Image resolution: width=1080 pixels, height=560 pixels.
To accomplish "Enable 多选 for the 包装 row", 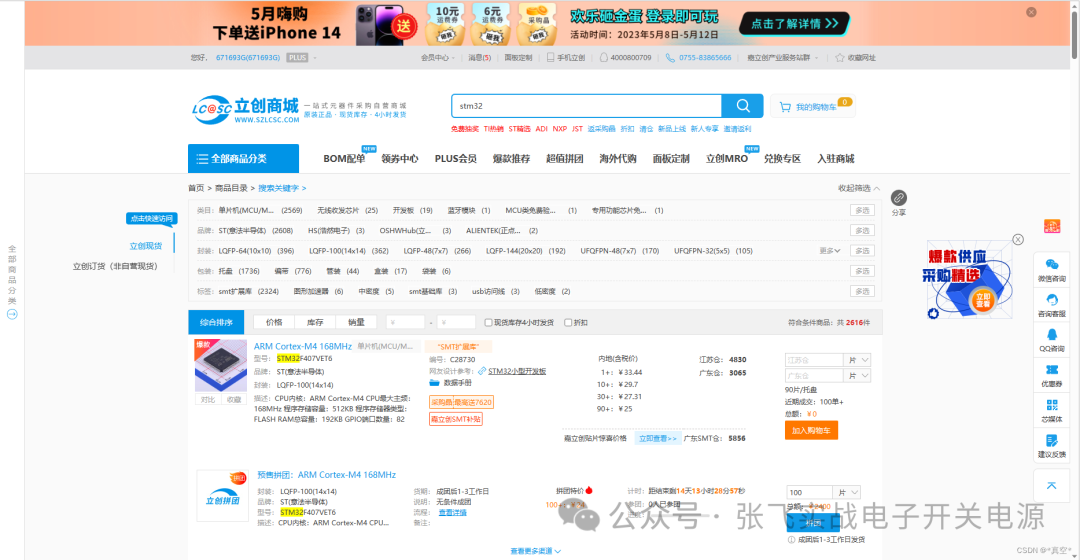I will click(862, 271).
